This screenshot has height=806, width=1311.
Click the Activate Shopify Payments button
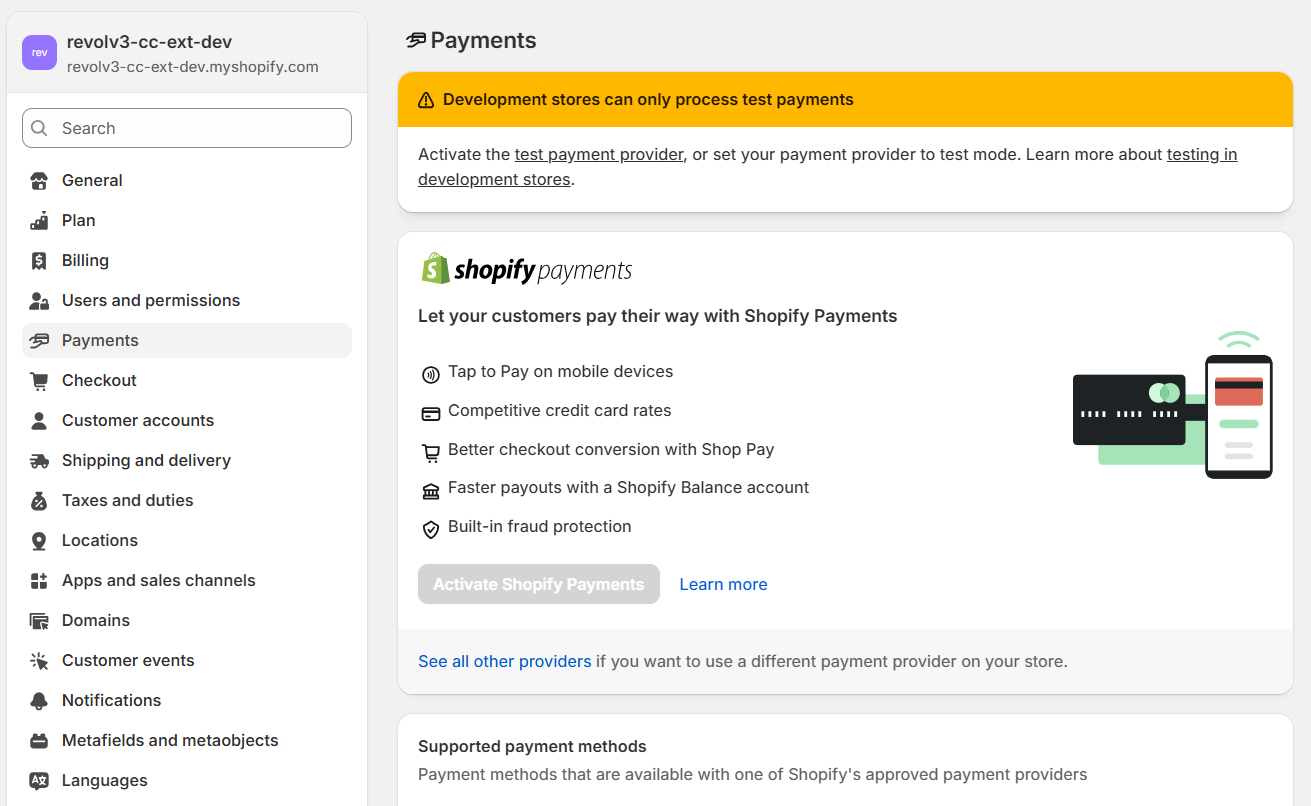pos(538,584)
